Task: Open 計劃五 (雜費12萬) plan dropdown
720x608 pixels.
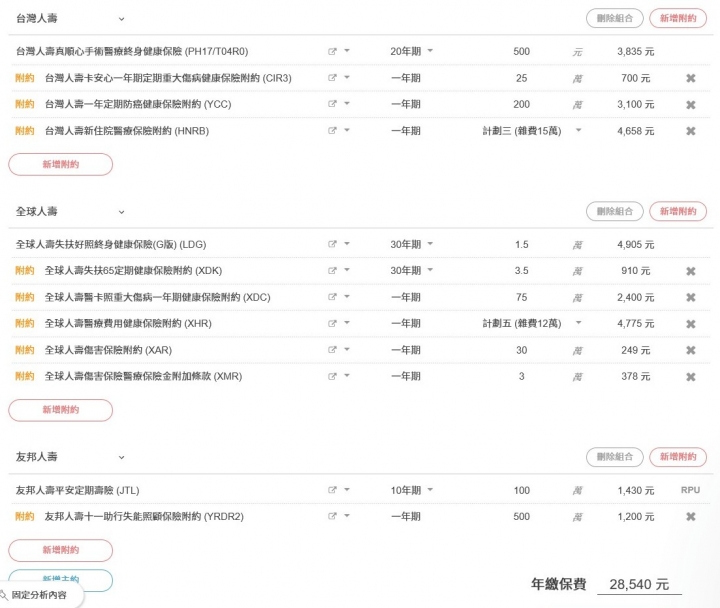Action: (x=532, y=323)
